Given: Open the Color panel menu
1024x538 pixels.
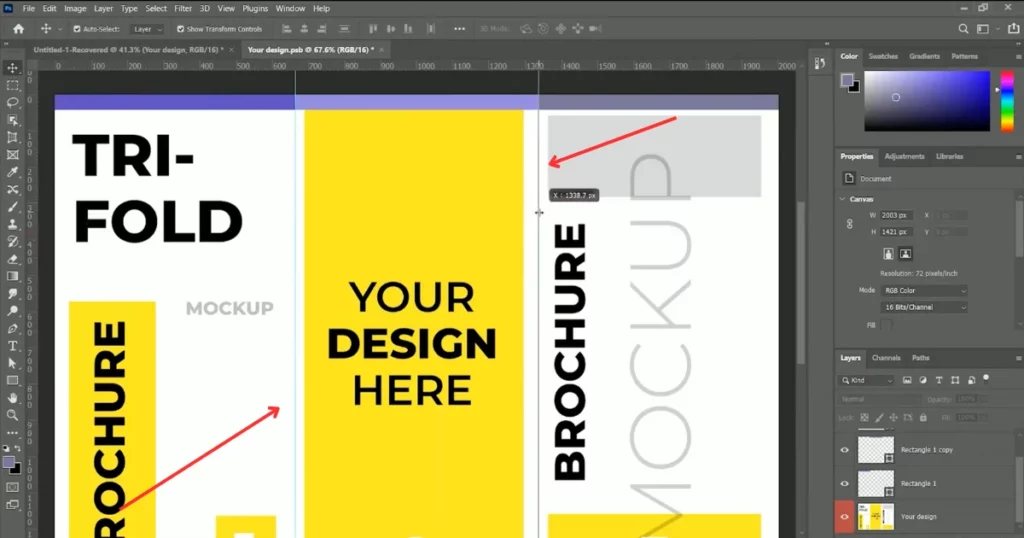Looking at the screenshot, I should (x=1018, y=57).
